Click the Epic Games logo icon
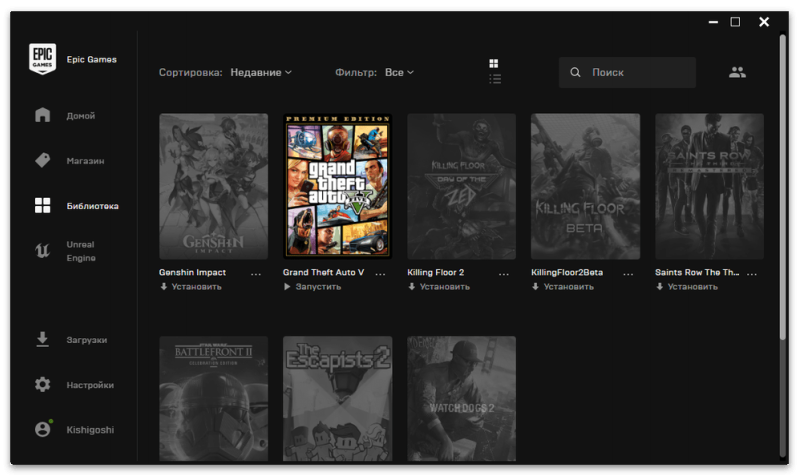Screen dimensions: 800x476 click(x=42, y=59)
